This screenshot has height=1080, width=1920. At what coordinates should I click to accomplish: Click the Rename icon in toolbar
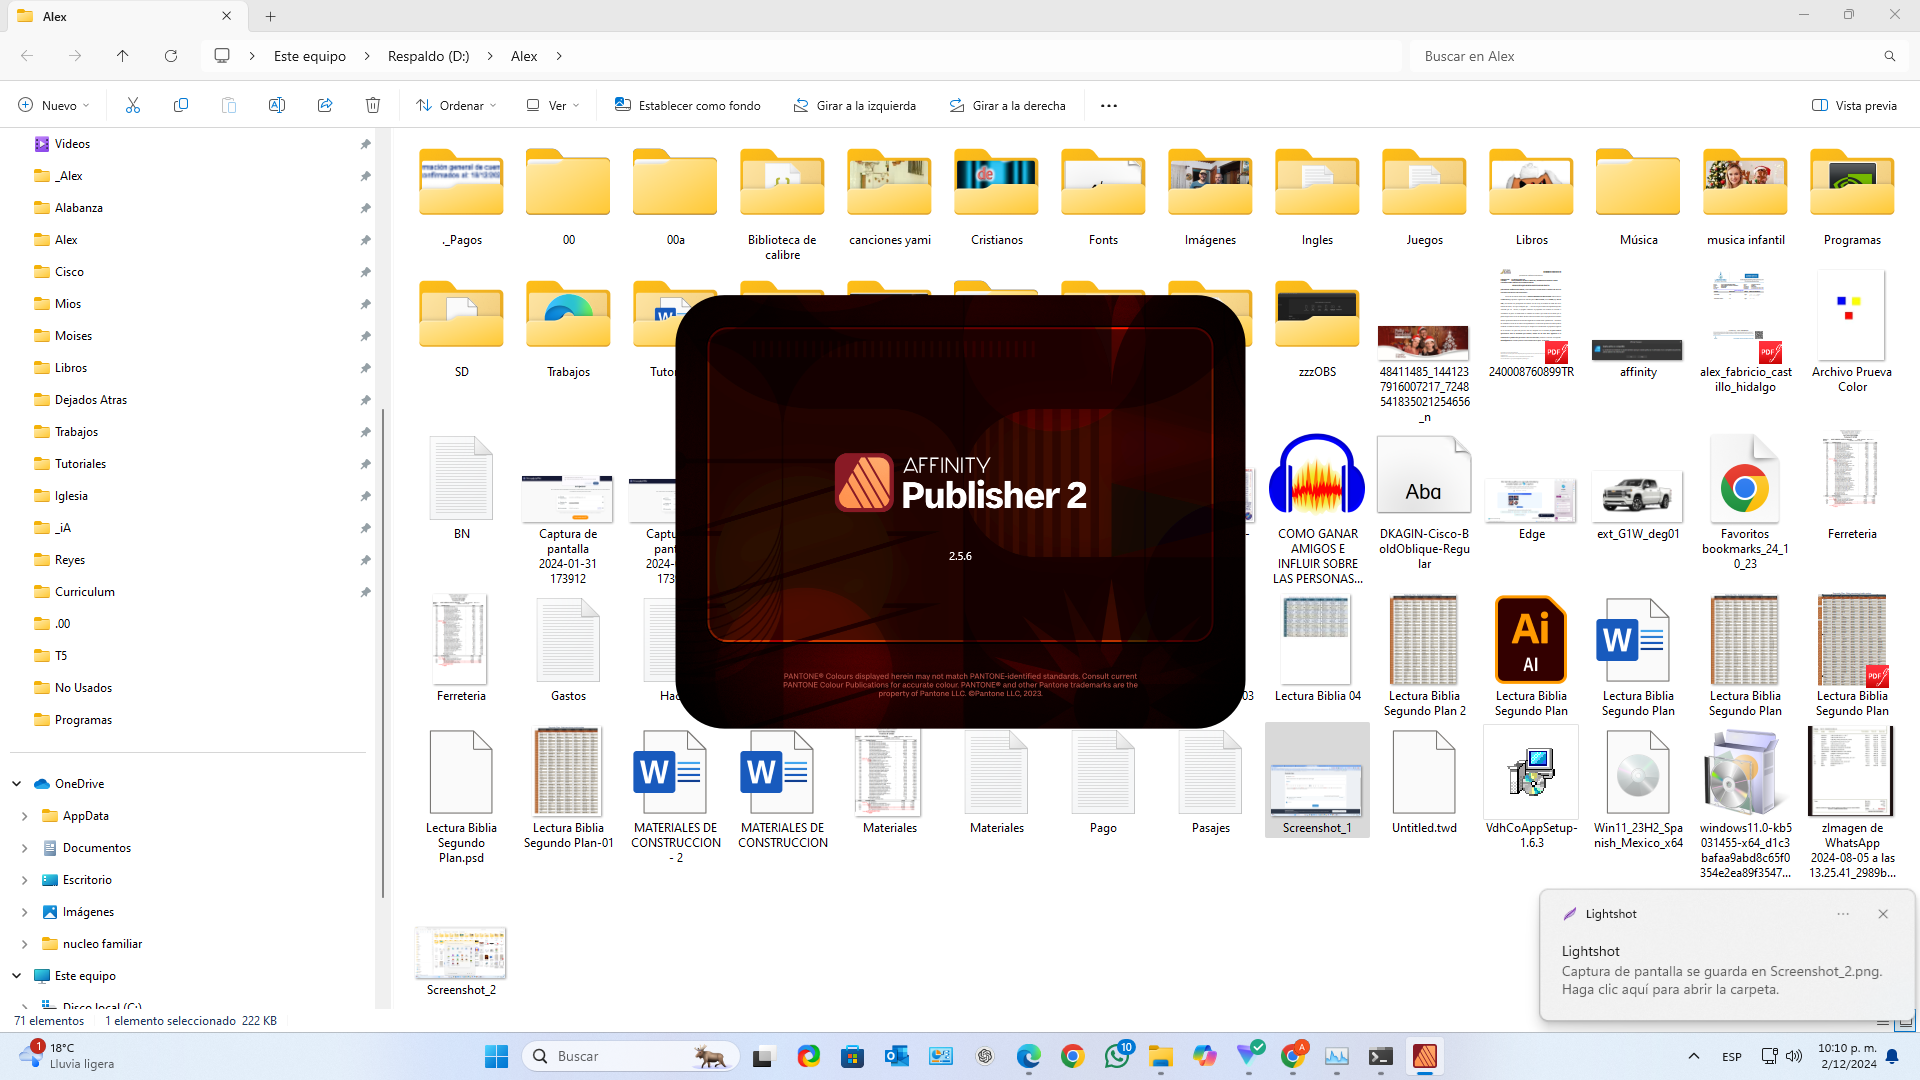pyautogui.click(x=277, y=105)
